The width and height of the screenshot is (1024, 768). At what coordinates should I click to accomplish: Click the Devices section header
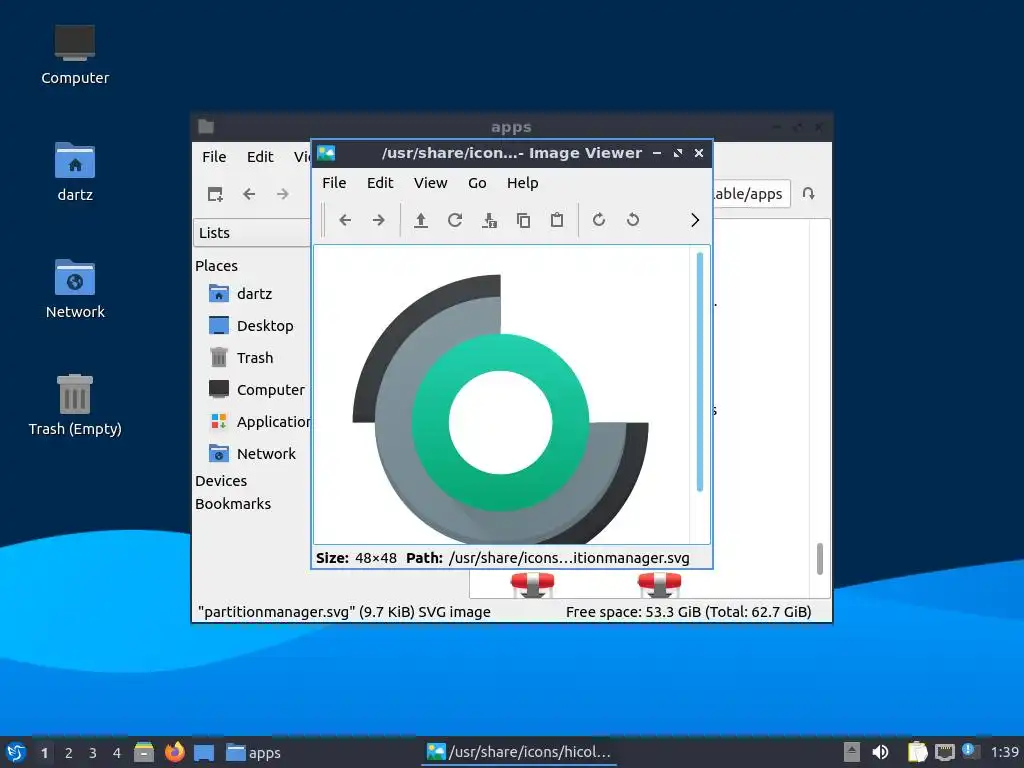(221, 481)
